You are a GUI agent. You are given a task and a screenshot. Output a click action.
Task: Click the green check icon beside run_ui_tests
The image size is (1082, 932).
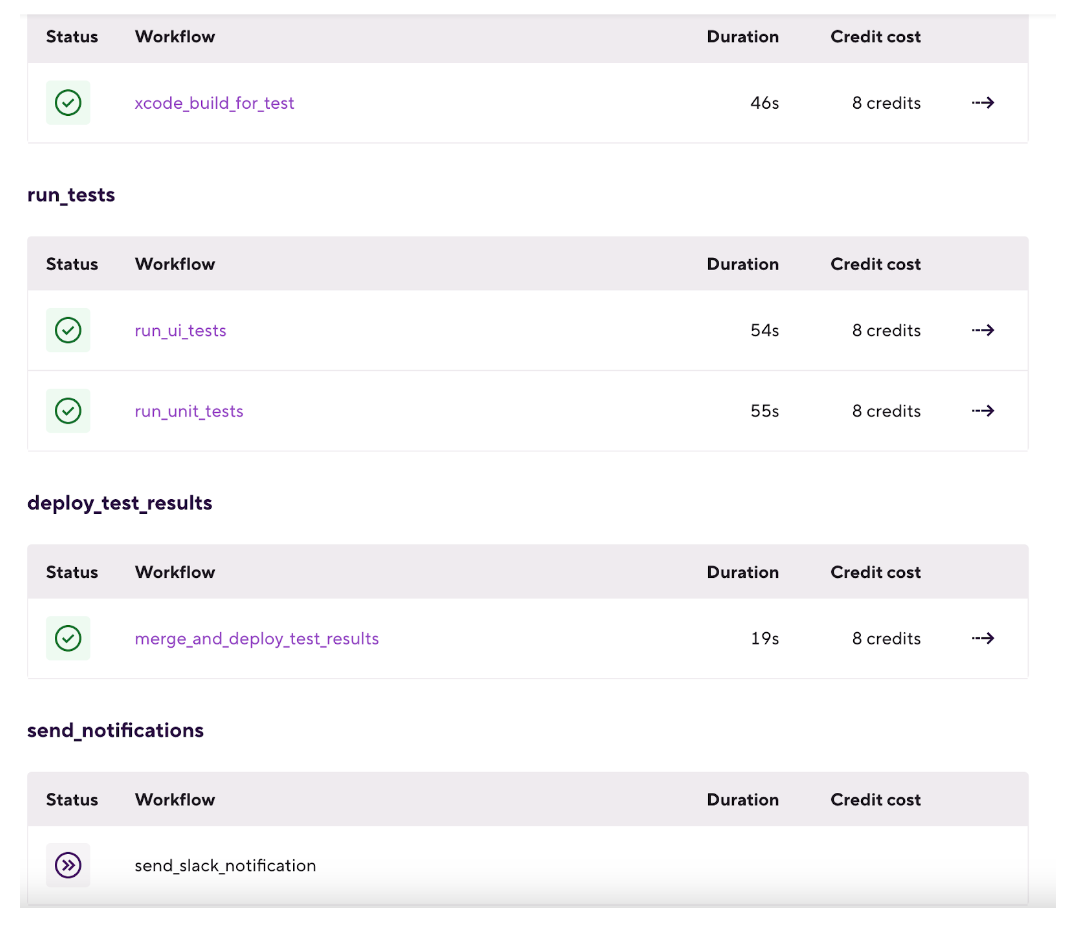tap(68, 330)
